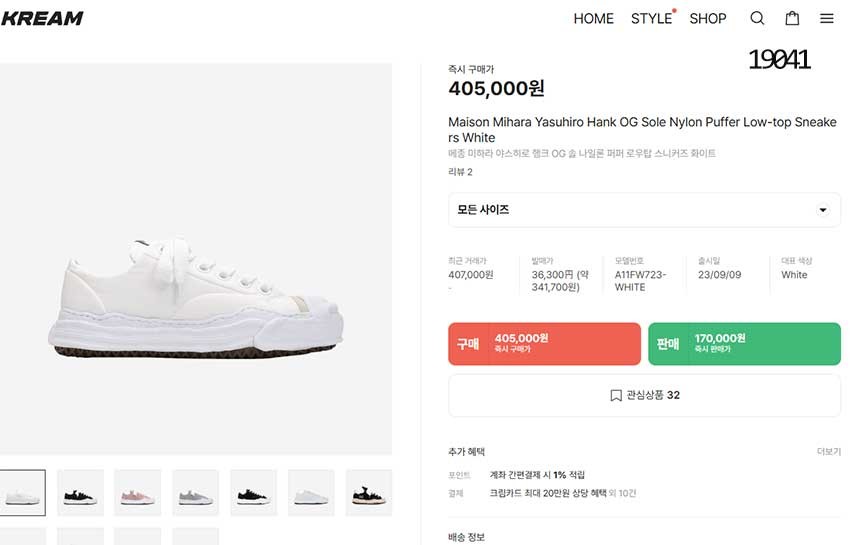Select the black sneaker with tan sole thumbnail
The image size is (860, 545).
point(369,493)
